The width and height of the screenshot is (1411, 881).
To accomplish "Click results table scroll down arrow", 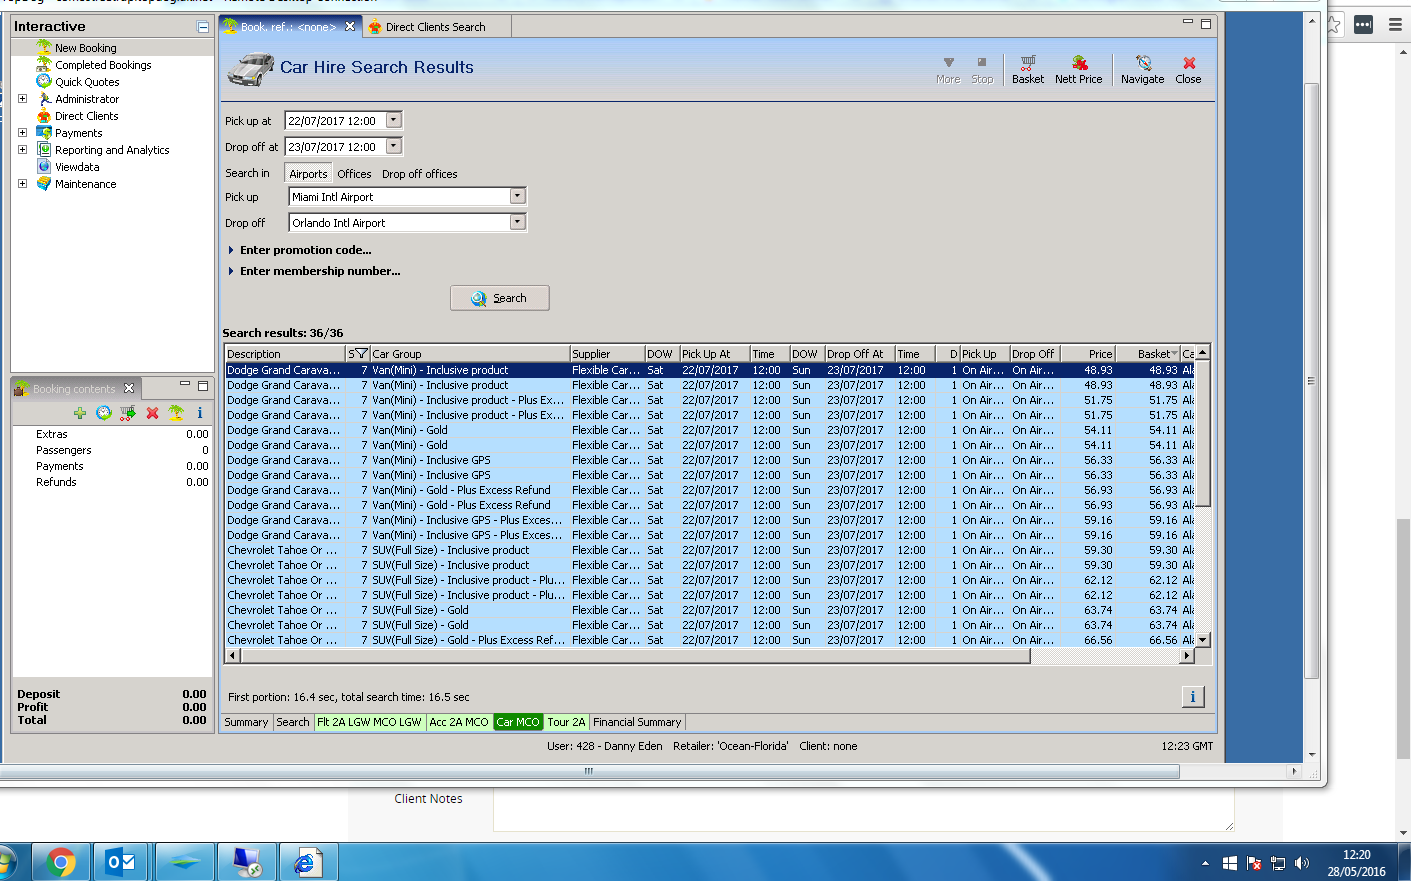I will (1203, 640).
